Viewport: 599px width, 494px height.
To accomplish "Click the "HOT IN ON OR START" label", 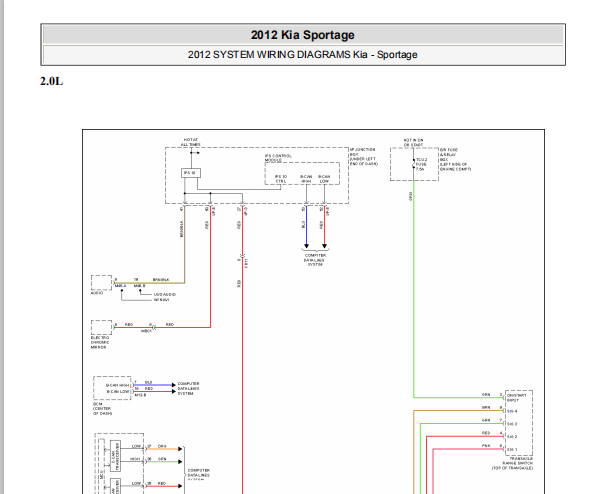I will [413, 143].
